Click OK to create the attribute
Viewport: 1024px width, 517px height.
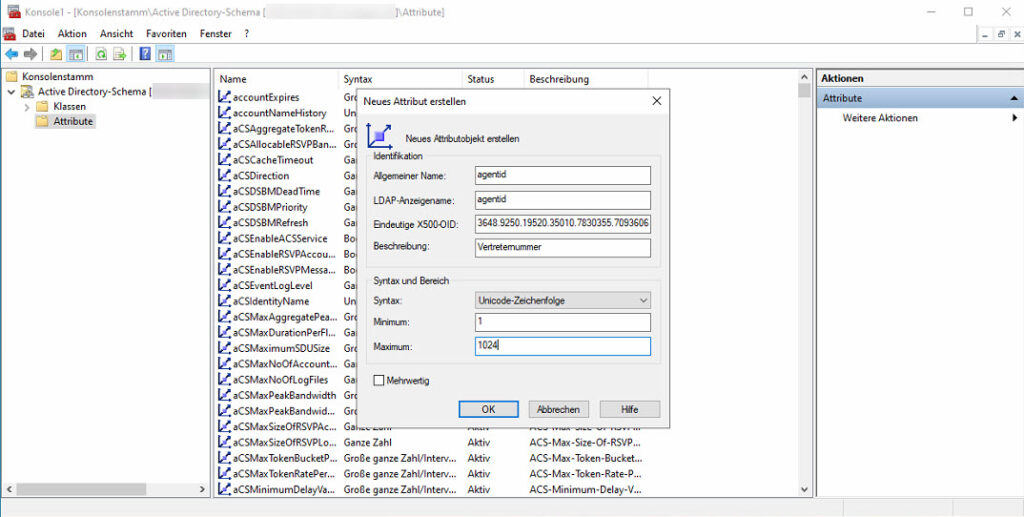point(488,409)
